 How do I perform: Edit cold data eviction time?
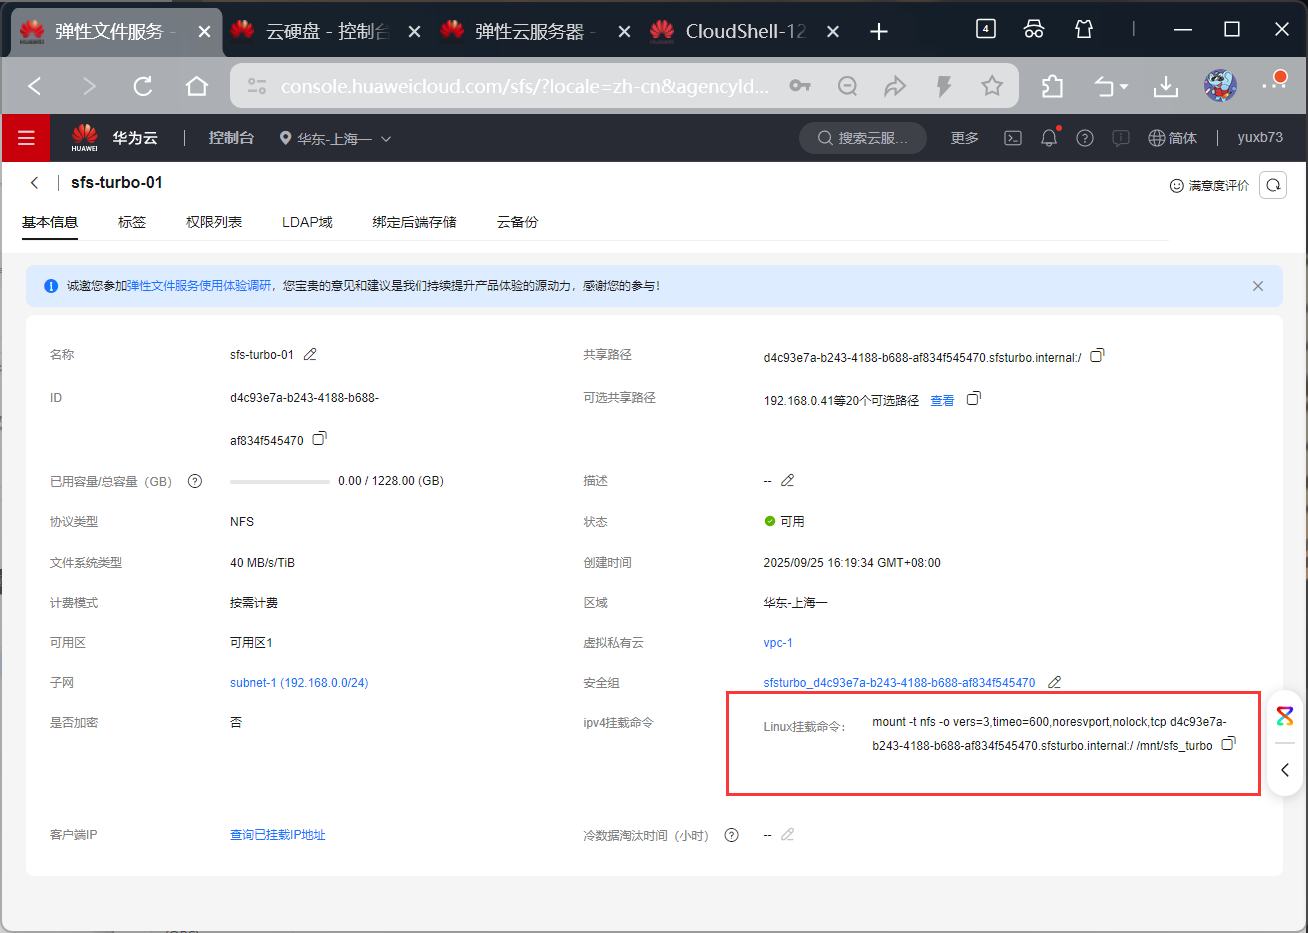click(788, 834)
